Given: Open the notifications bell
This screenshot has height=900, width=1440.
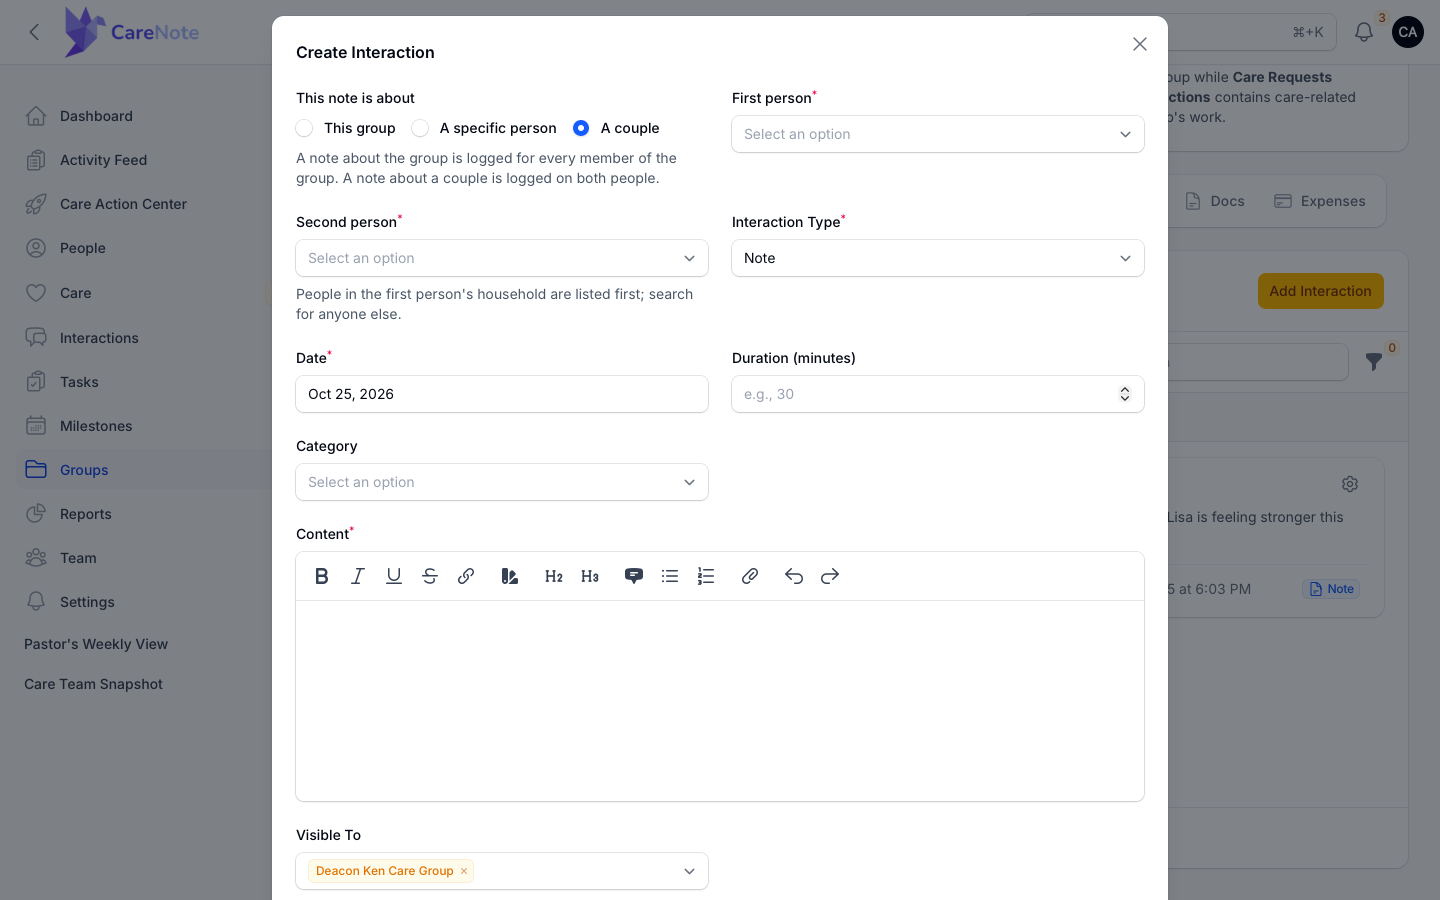Looking at the screenshot, I should point(1364,32).
